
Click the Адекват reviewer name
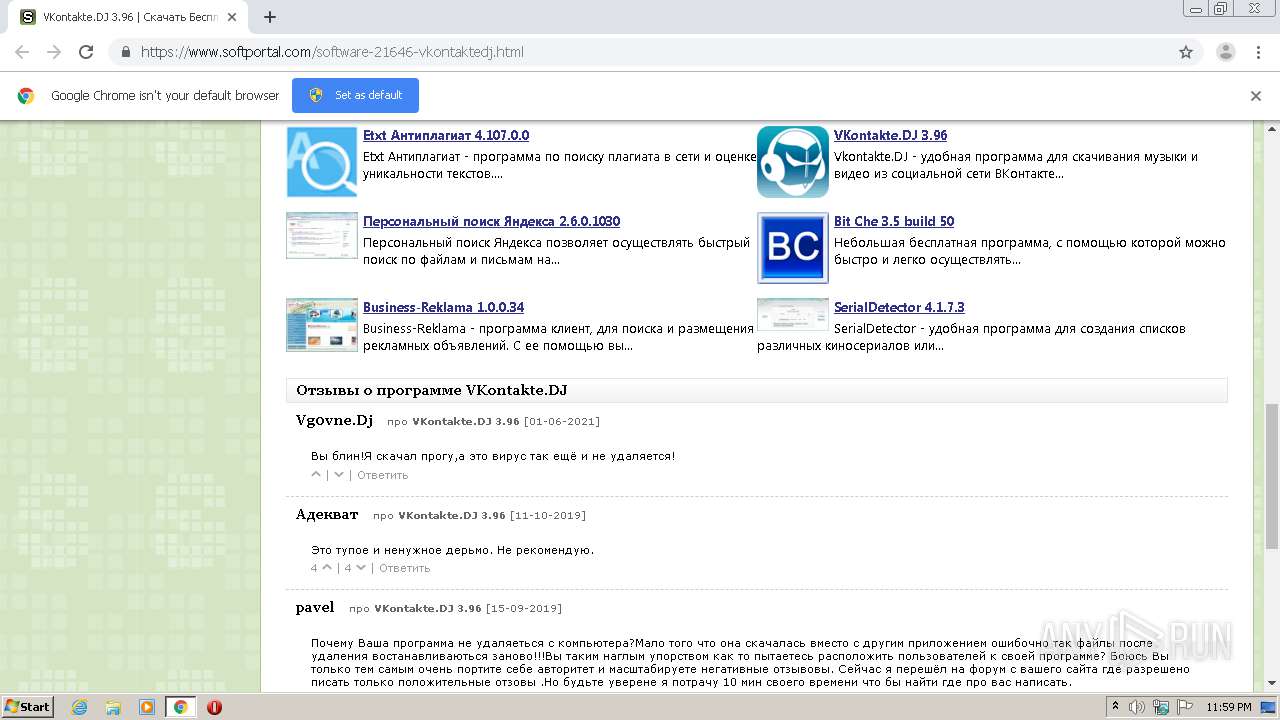pyautogui.click(x=327, y=514)
